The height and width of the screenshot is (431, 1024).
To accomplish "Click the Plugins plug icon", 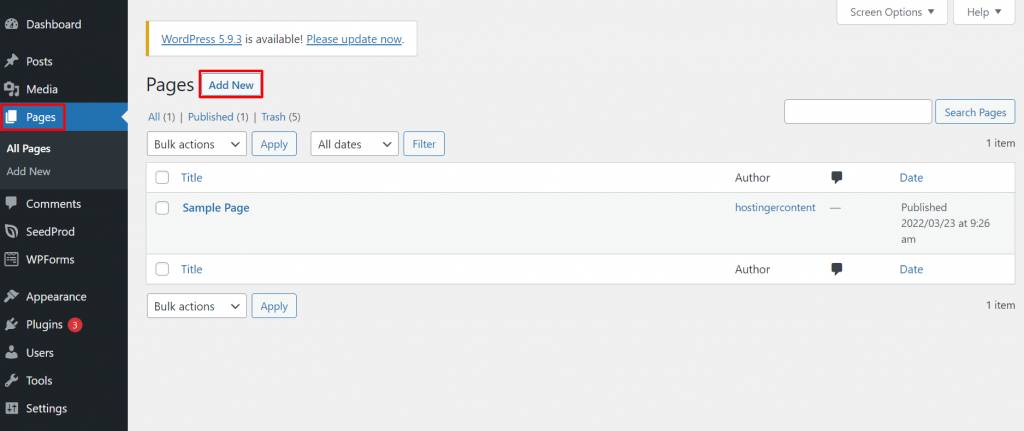I will tap(12, 325).
